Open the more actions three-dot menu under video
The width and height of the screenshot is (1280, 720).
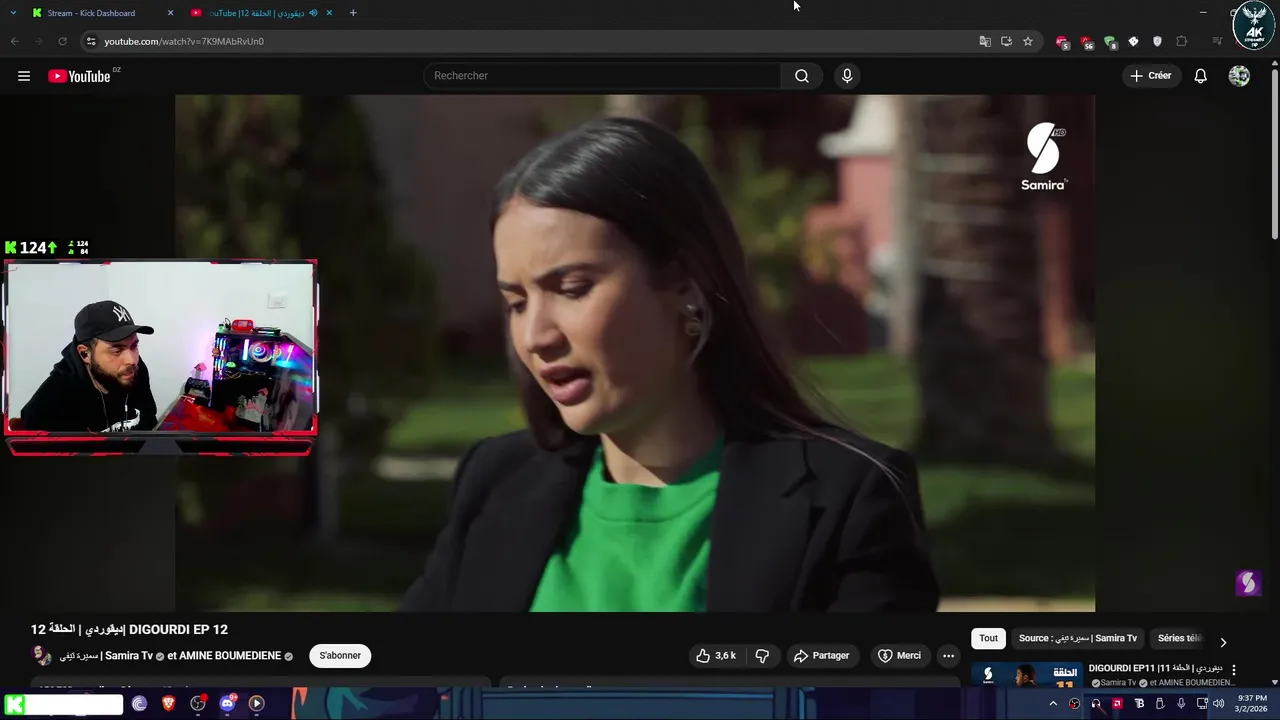pos(948,656)
